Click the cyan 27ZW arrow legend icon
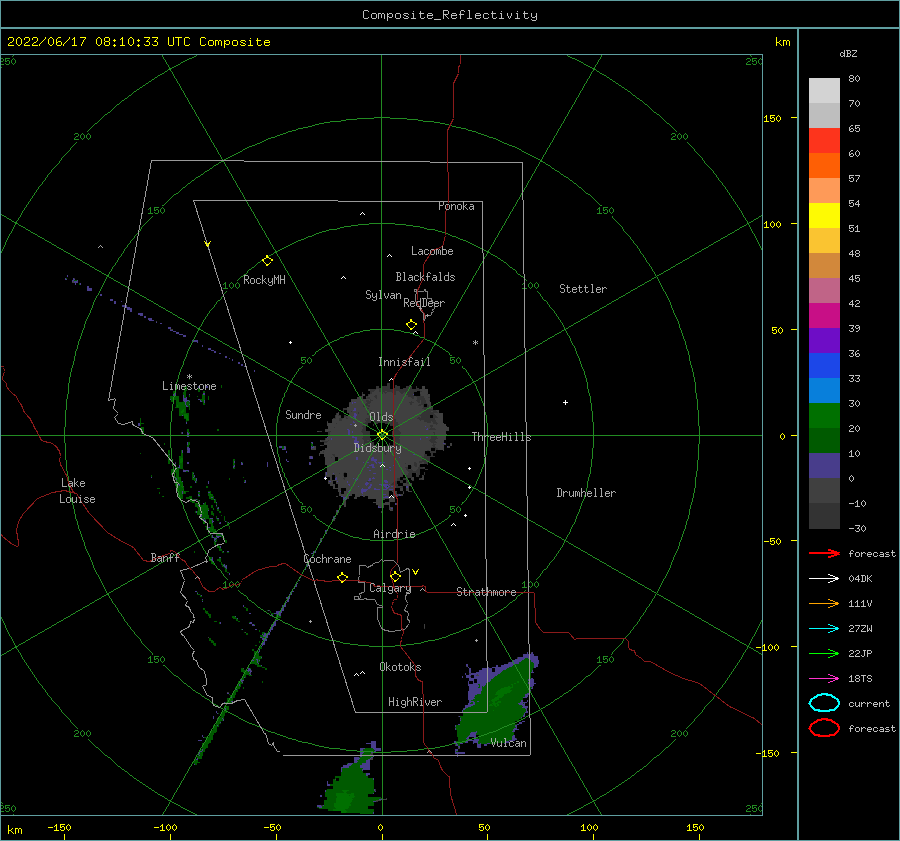The width and height of the screenshot is (900, 841). click(x=824, y=629)
